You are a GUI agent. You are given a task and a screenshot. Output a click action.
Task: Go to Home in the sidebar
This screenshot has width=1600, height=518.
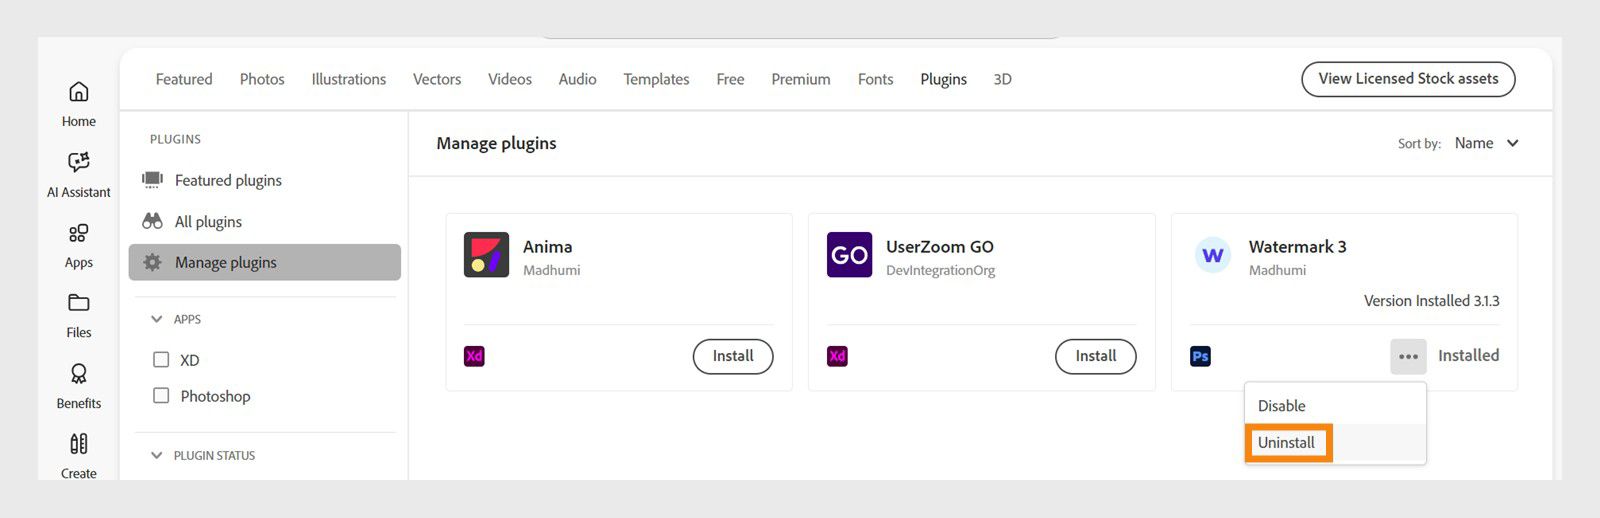[79, 104]
